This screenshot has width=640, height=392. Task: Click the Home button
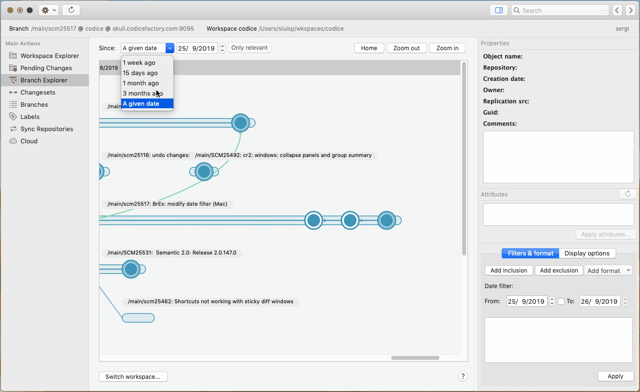[x=369, y=48]
